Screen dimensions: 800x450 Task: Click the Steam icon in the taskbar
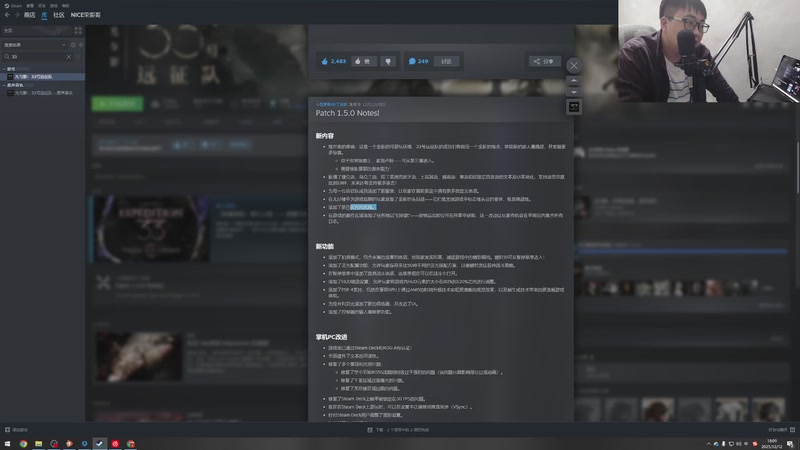(99, 444)
